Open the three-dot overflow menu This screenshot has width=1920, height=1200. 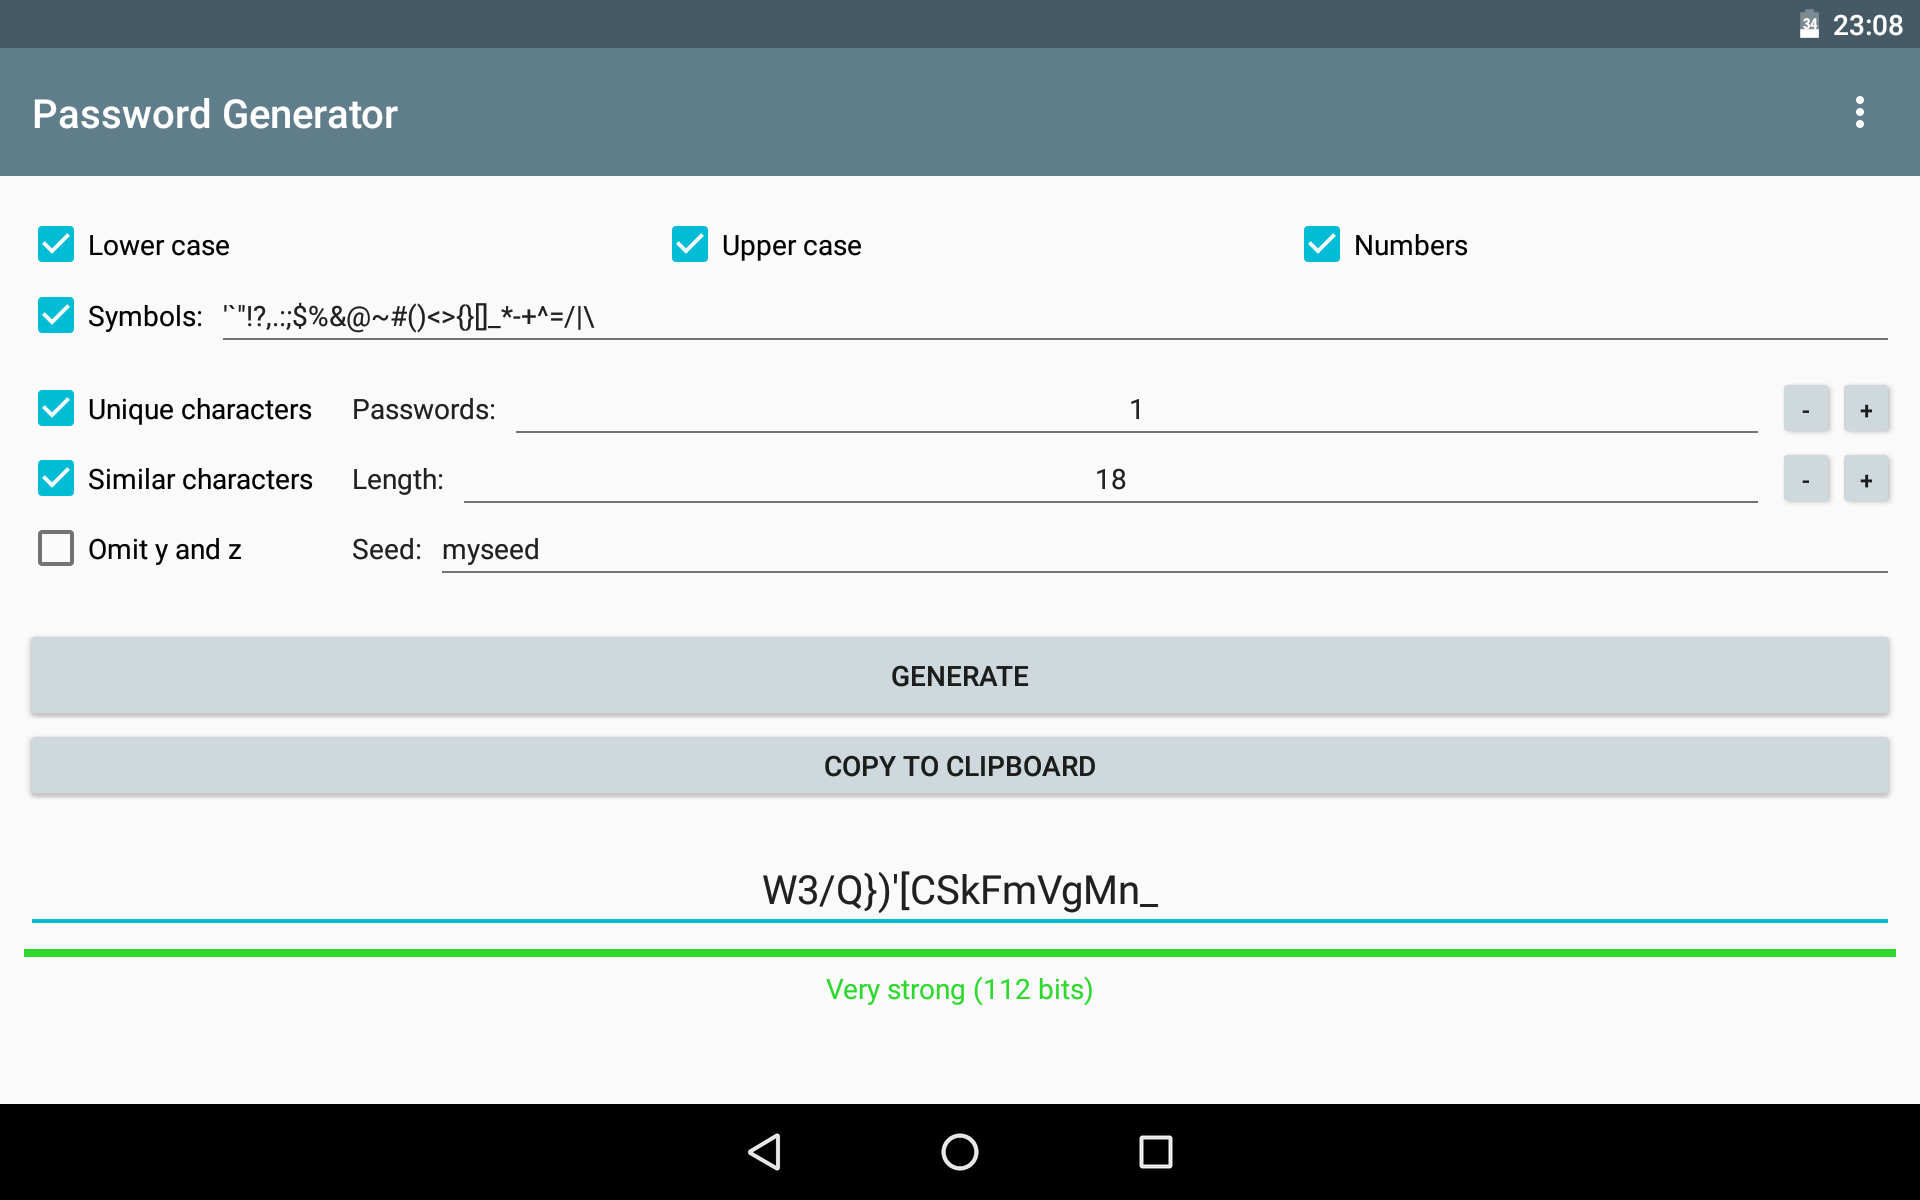click(x=1859, y=112)
